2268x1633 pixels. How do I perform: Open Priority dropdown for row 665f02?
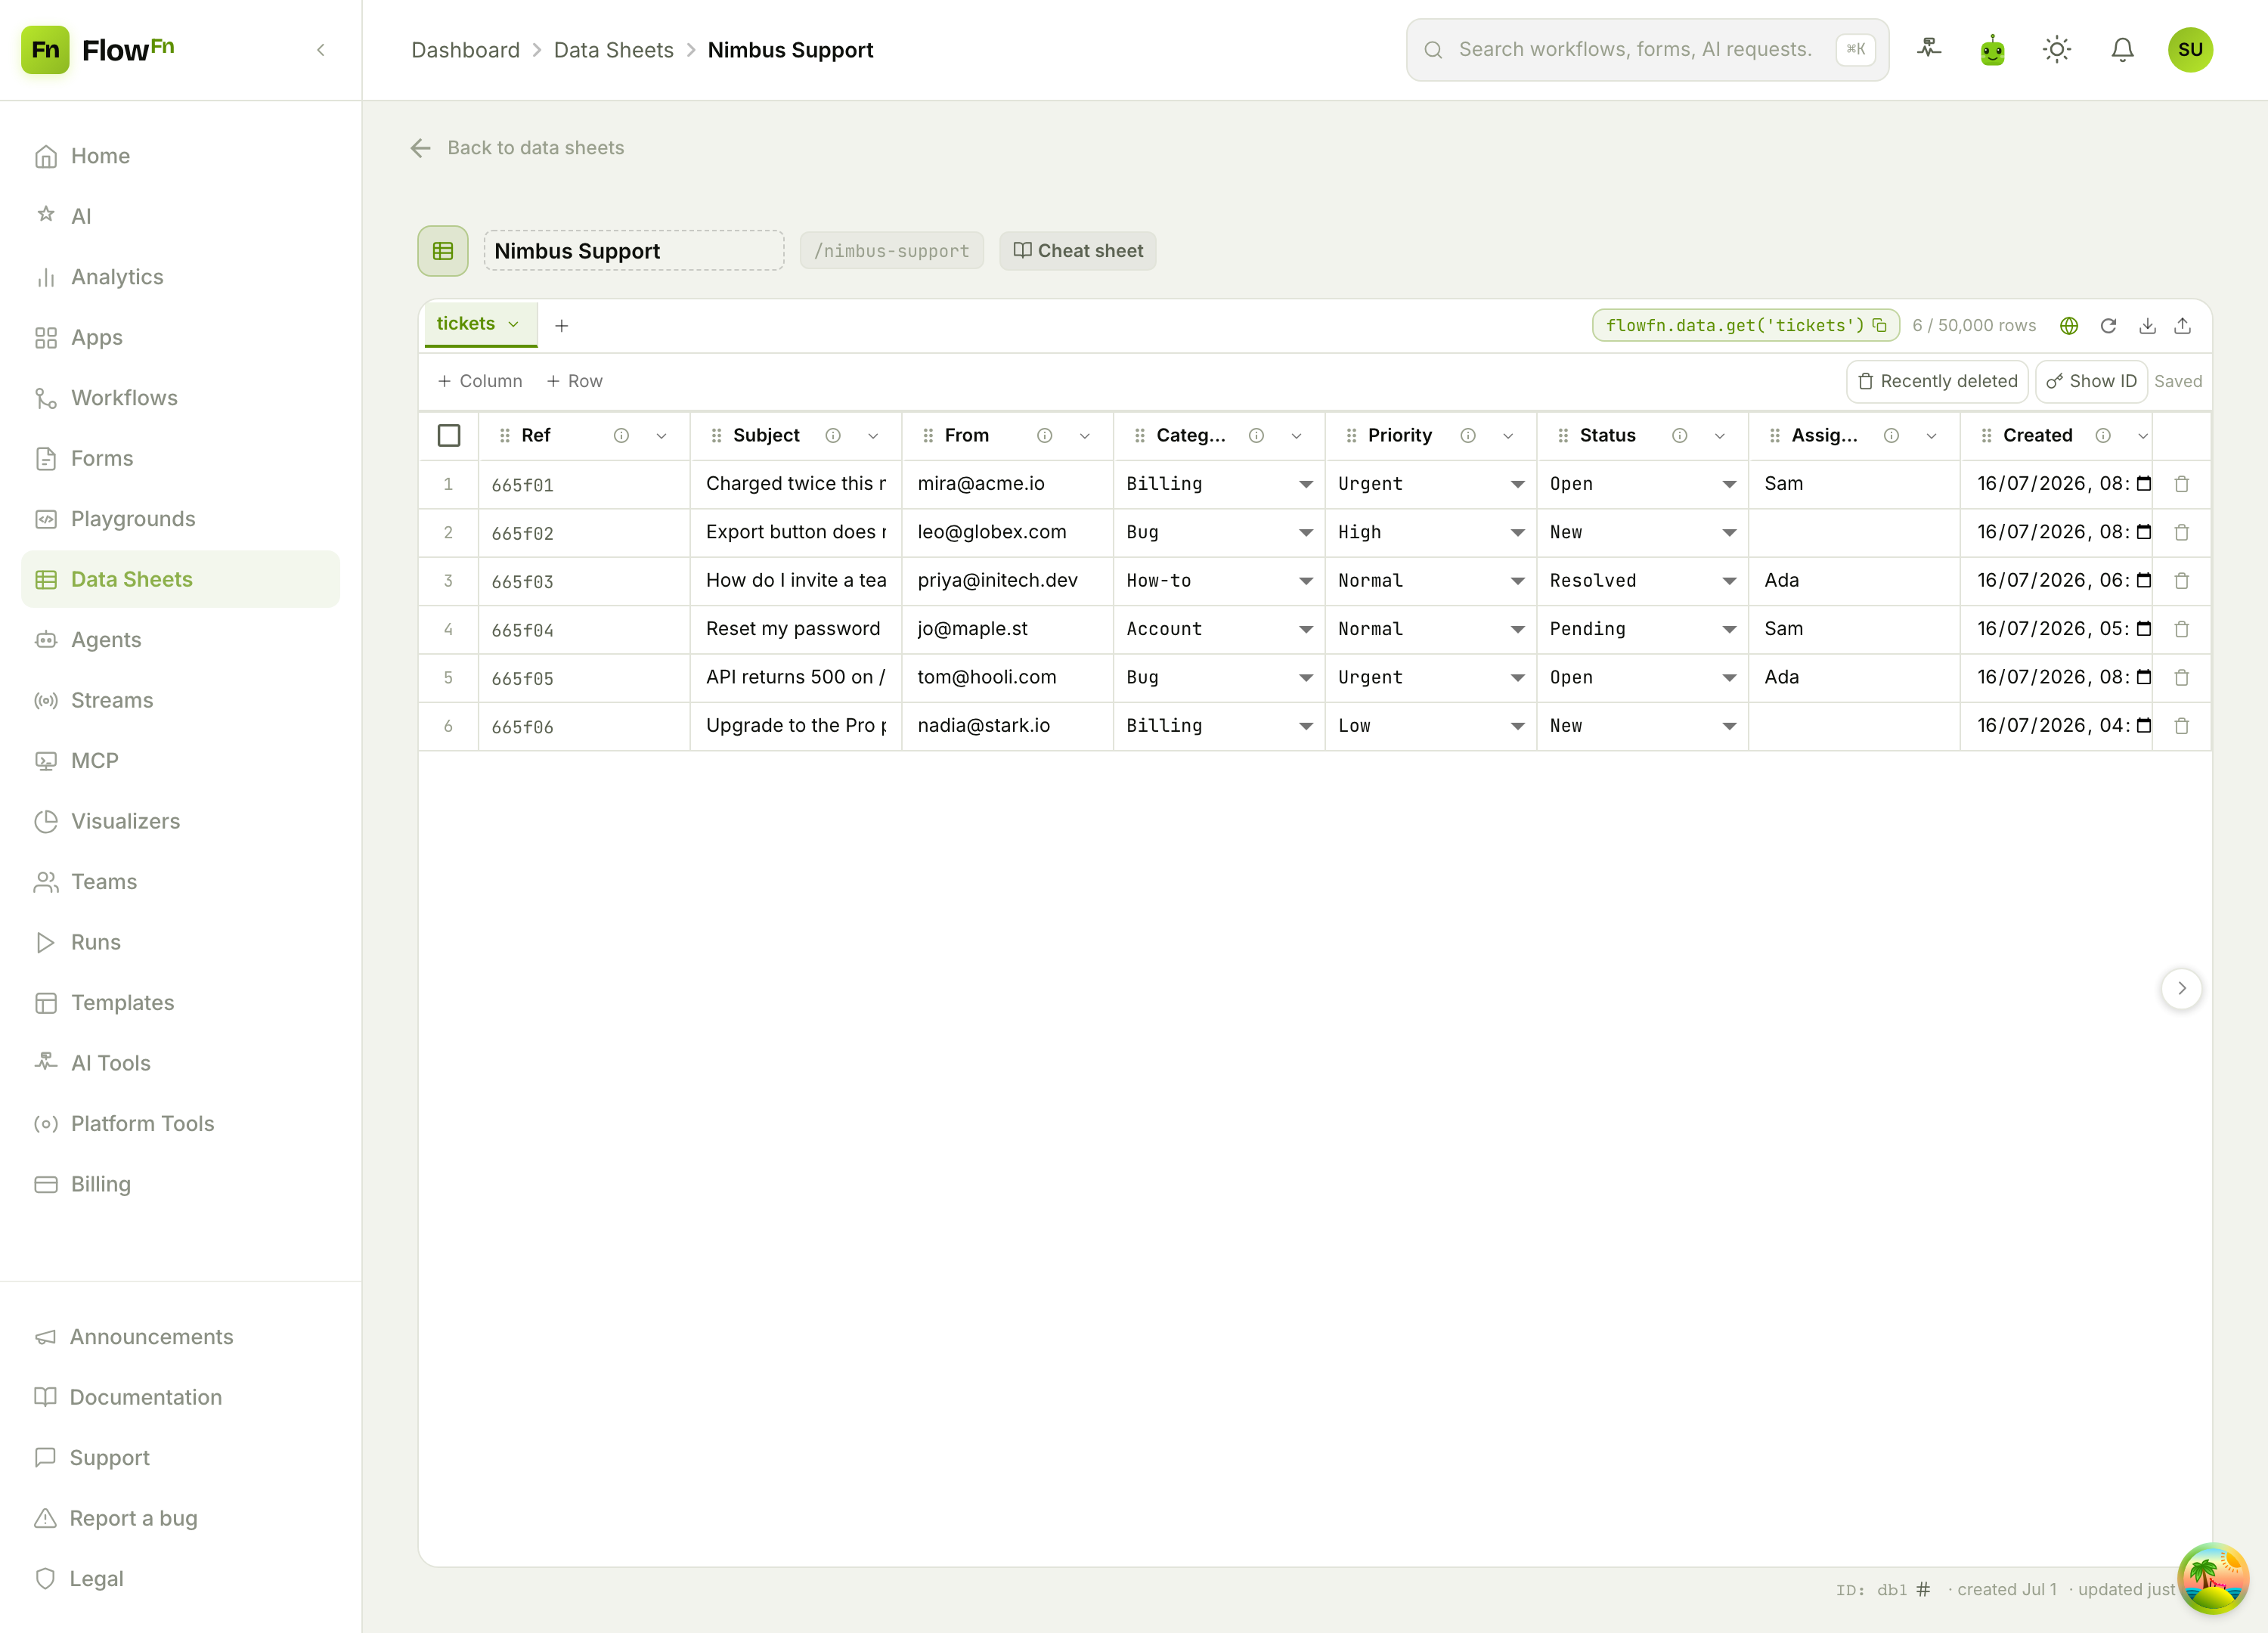pos(1431,533)
